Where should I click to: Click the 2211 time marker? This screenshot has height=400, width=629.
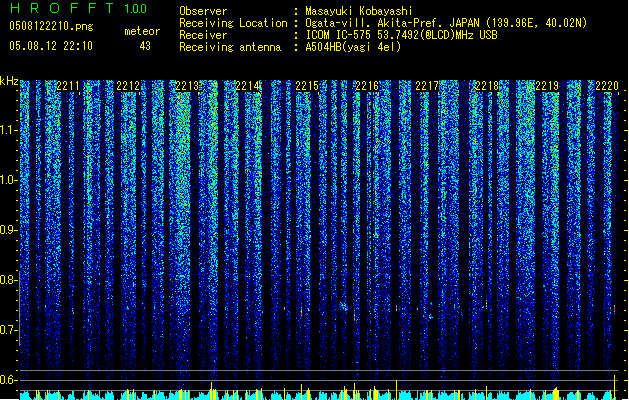(68, 86)
